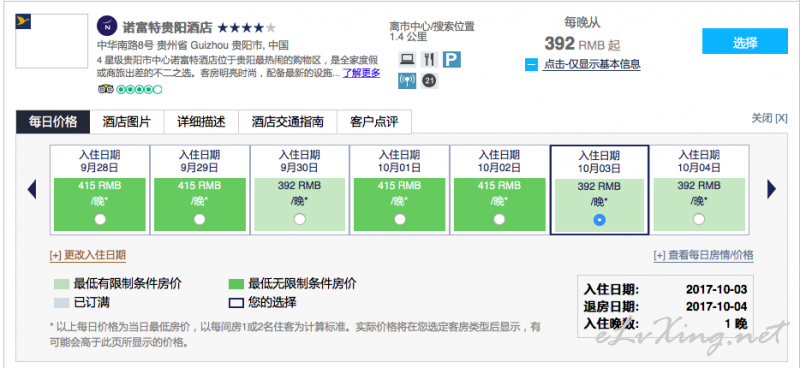Click the blue 选择 button

pos(745,41)
